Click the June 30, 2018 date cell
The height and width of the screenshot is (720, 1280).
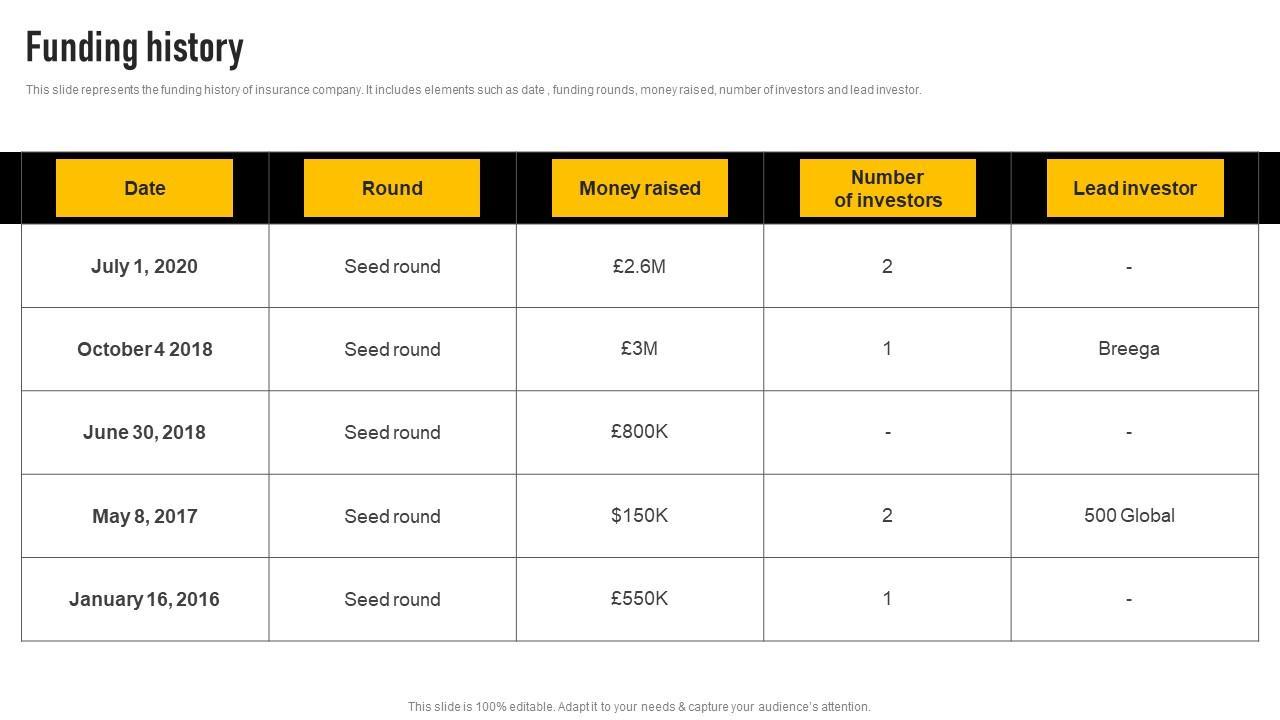click(x=144, y=432)
